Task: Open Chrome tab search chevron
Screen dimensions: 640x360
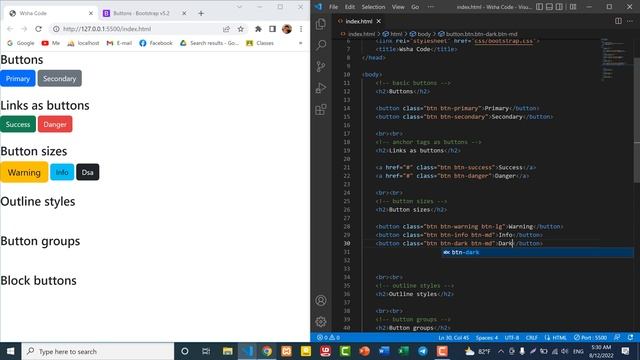Action: click(x=239, y=7)
